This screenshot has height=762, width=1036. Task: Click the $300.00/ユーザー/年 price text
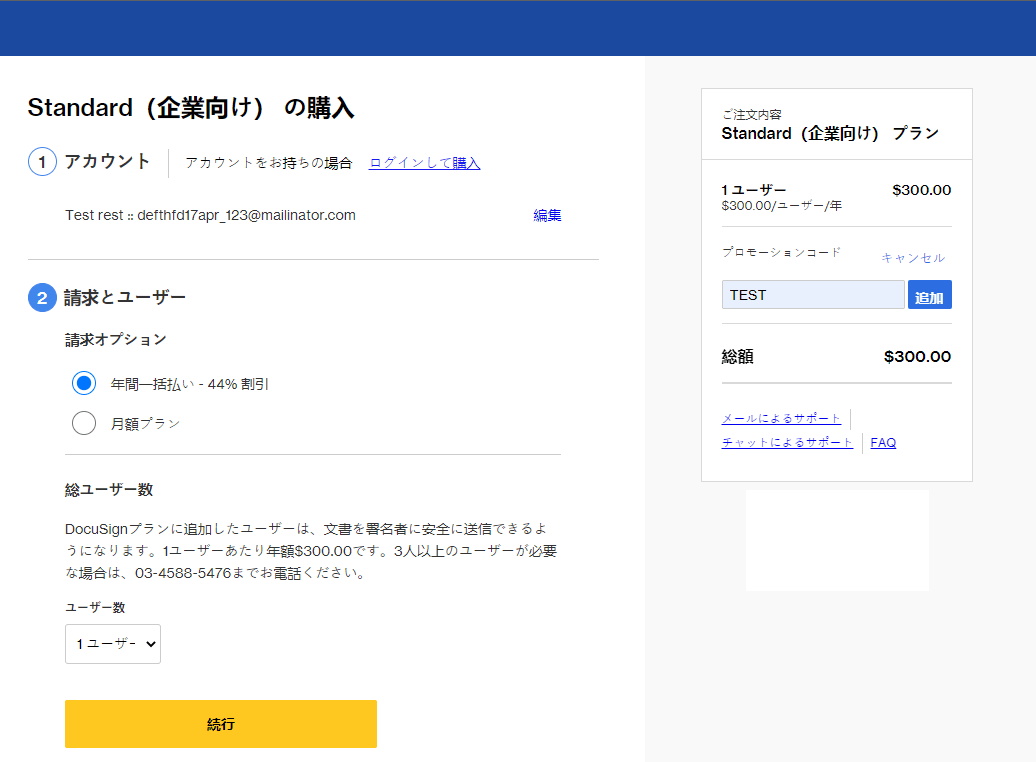782,206
